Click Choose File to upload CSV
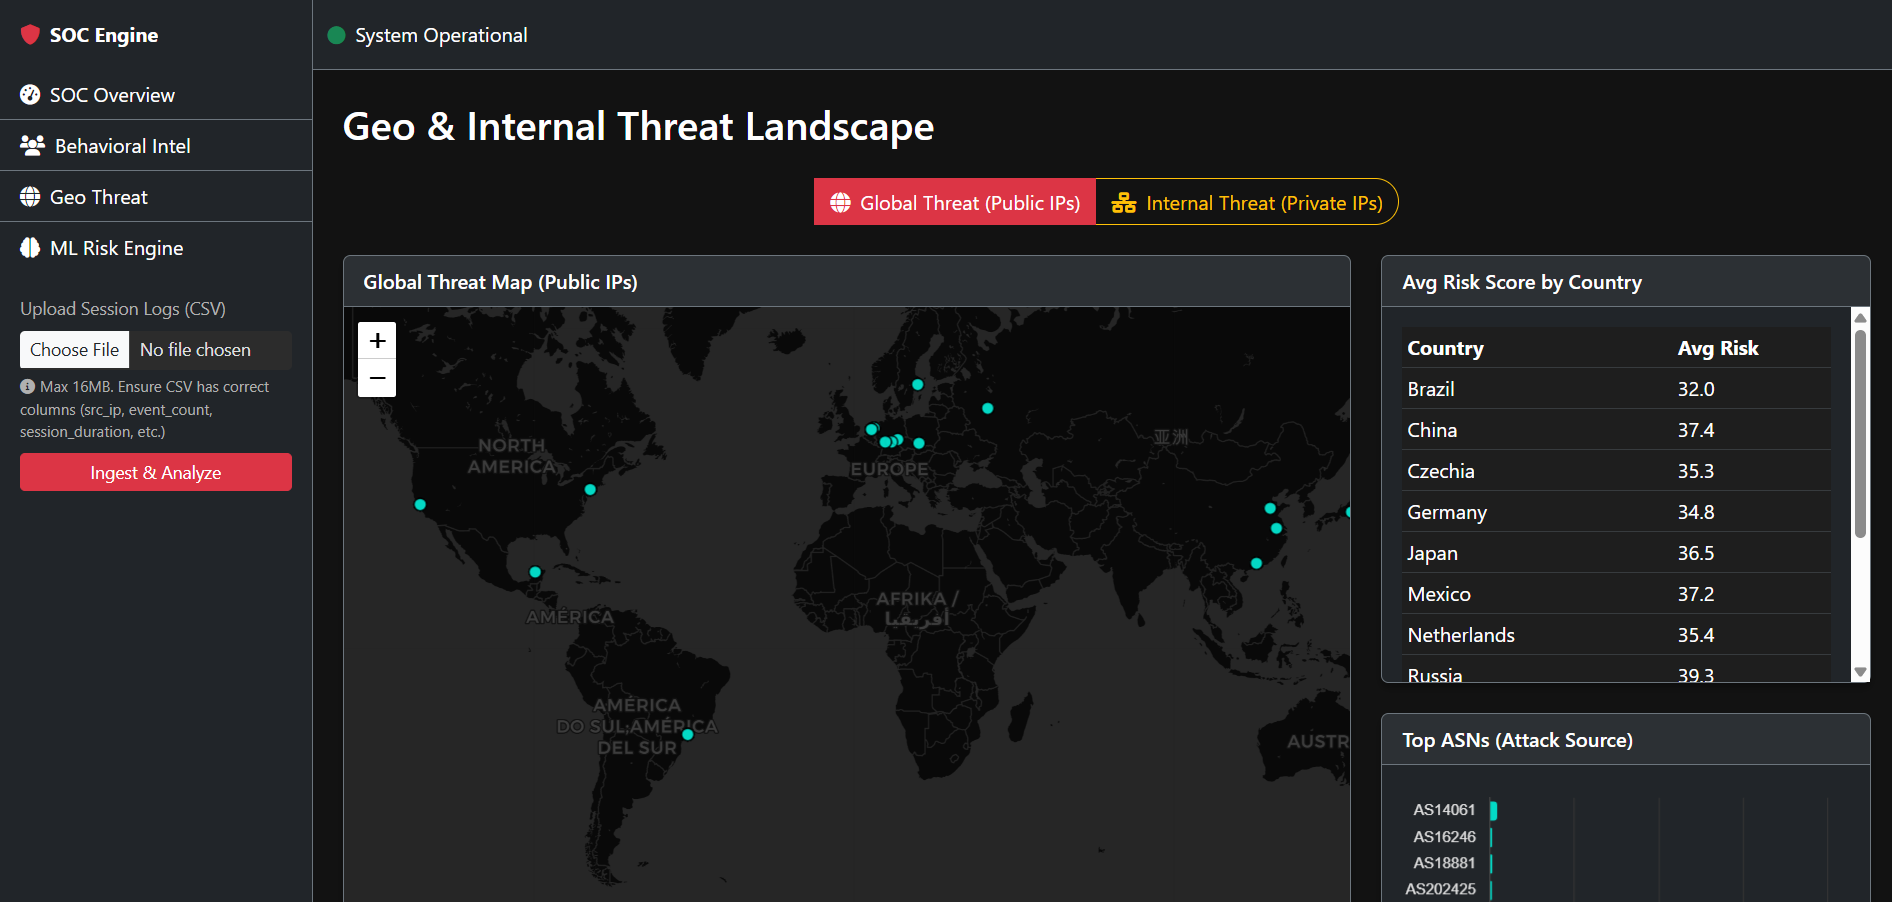 tap(75, 350)
